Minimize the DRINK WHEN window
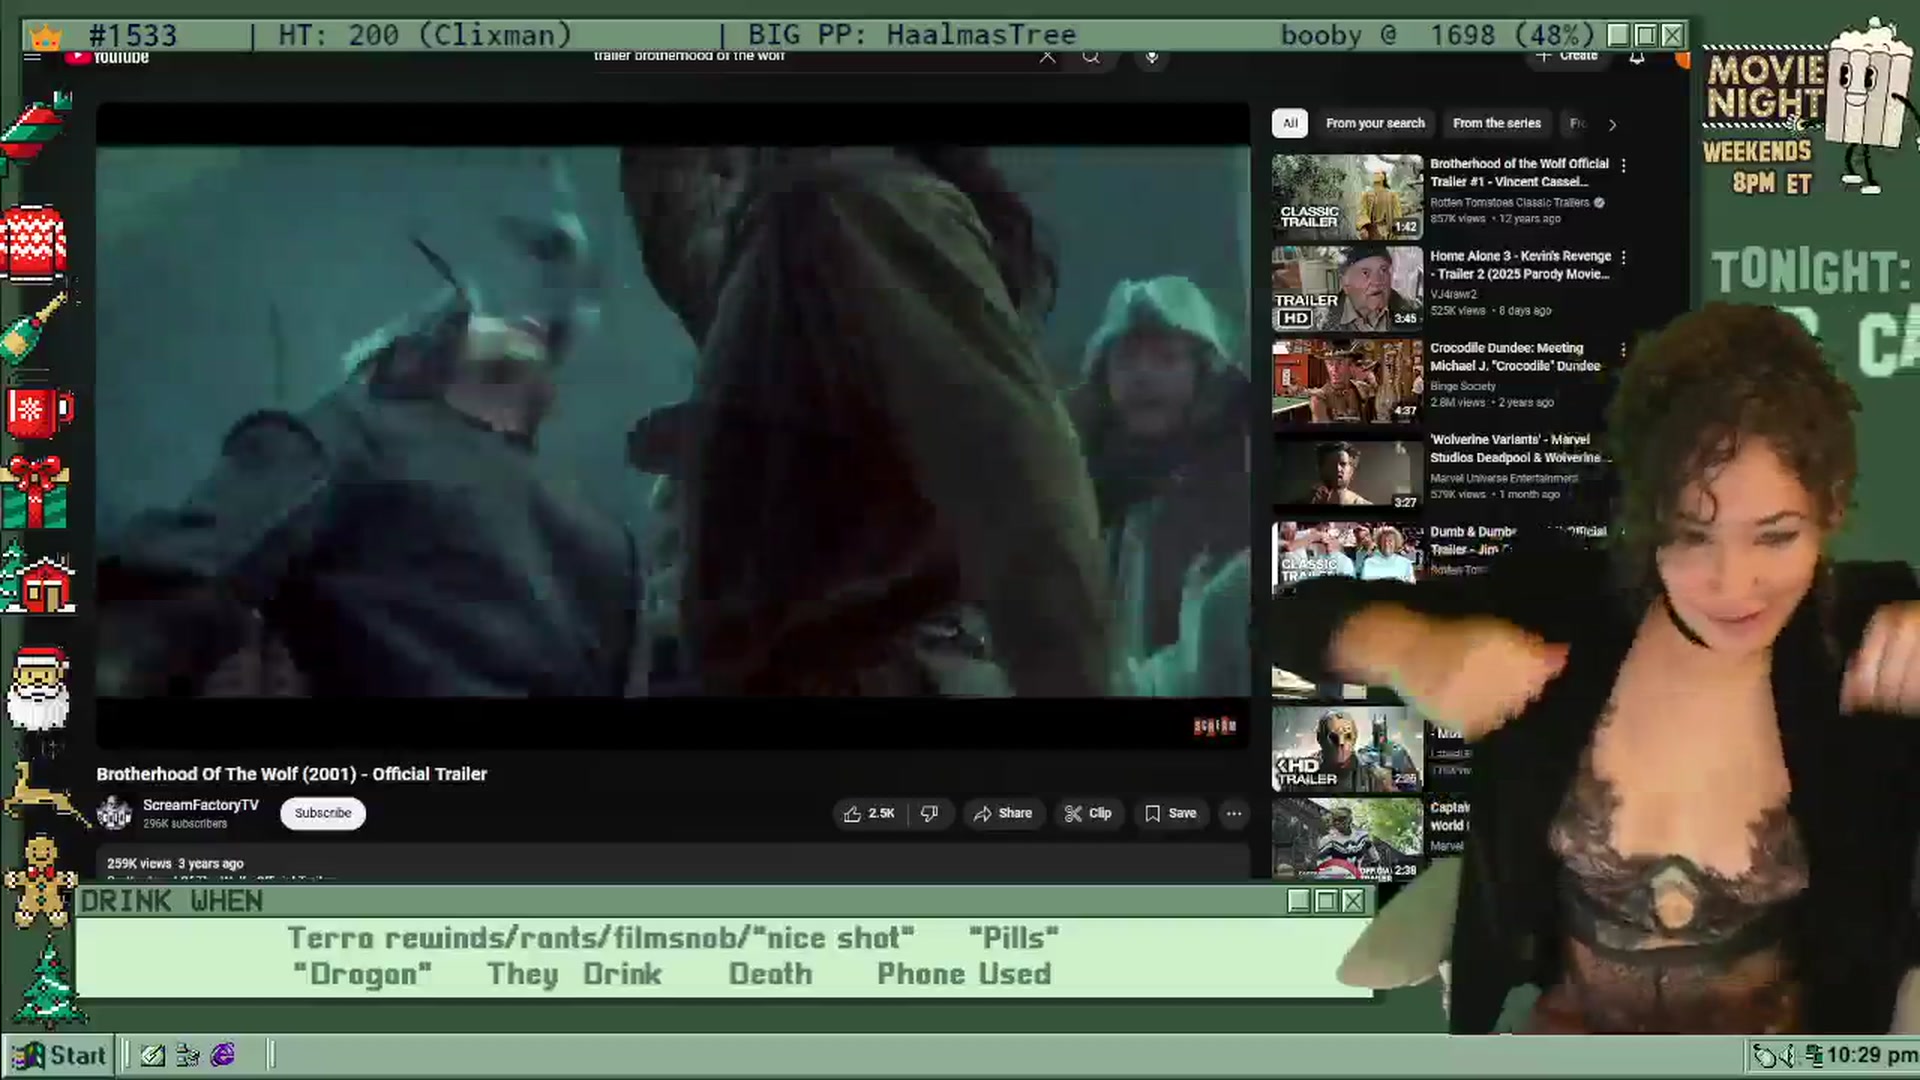The height and width of the screenshot is (1080, 1920). point(1299,901)
